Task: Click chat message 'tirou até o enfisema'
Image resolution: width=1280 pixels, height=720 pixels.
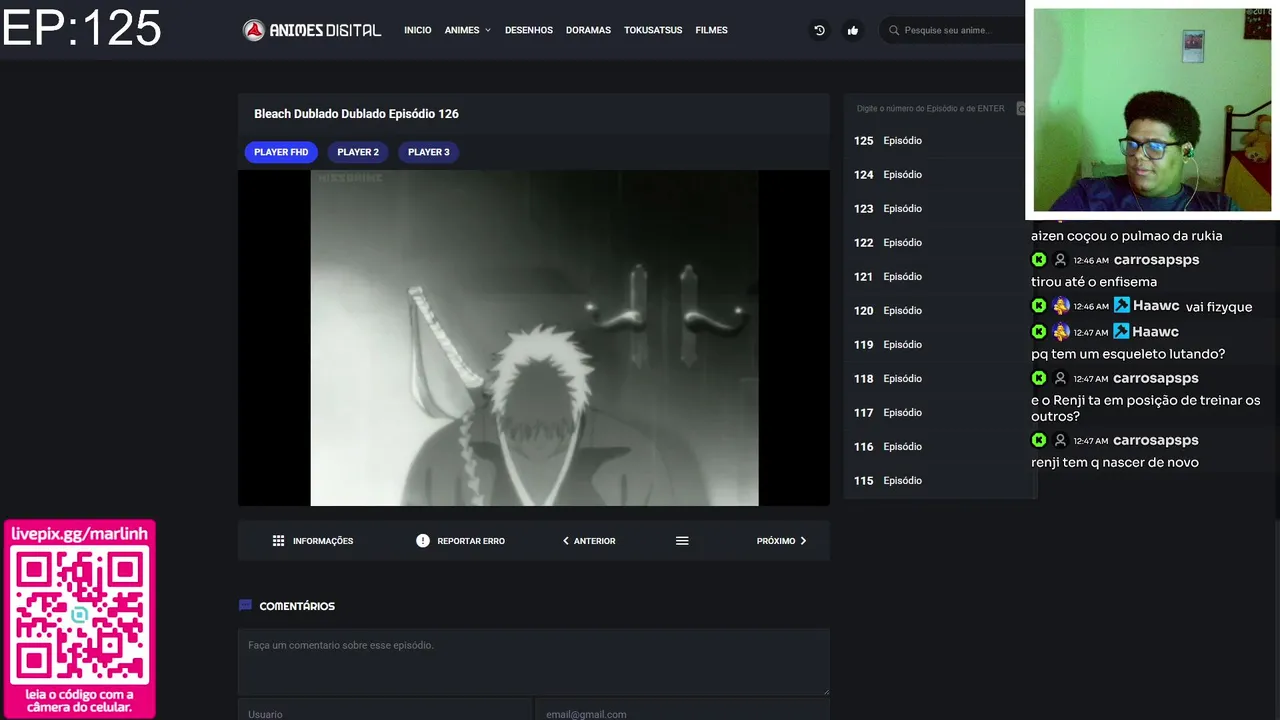Action: (1094, 282)
